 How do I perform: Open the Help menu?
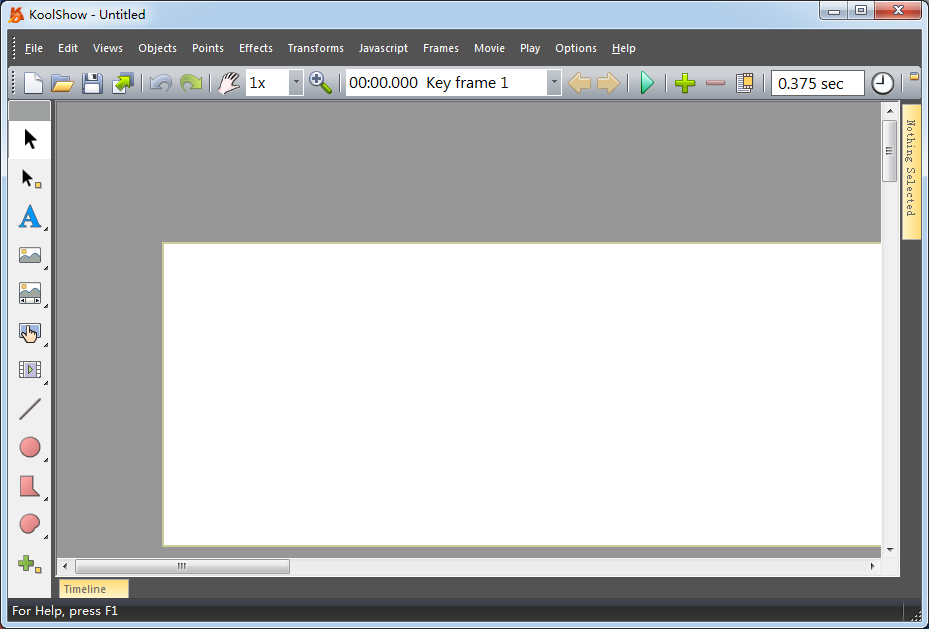623,48
